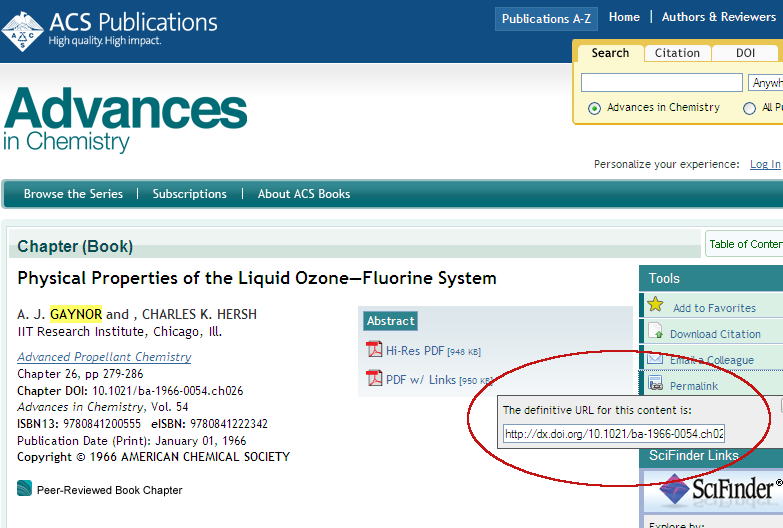This screenshot has width=783, height=528.
Task: Click the Email a Colleague link
Action: point(712,360)
